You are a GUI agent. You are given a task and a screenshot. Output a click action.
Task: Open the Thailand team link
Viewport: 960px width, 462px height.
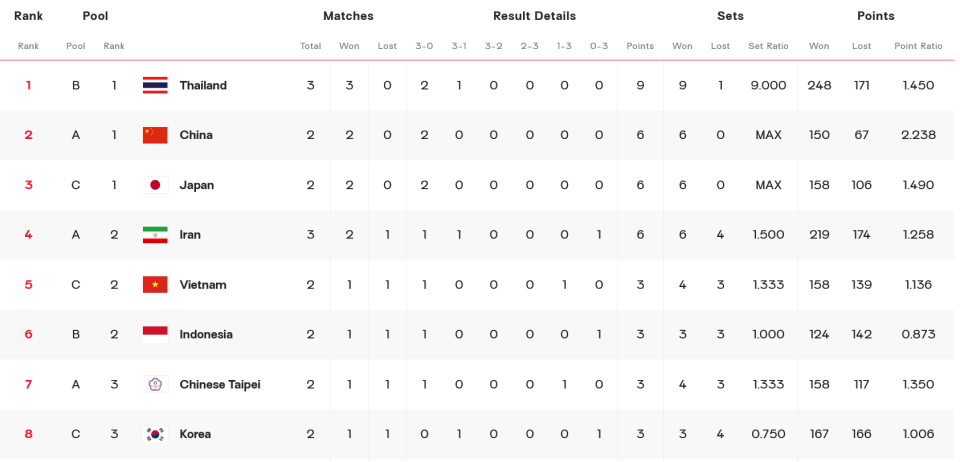[203, 85]
